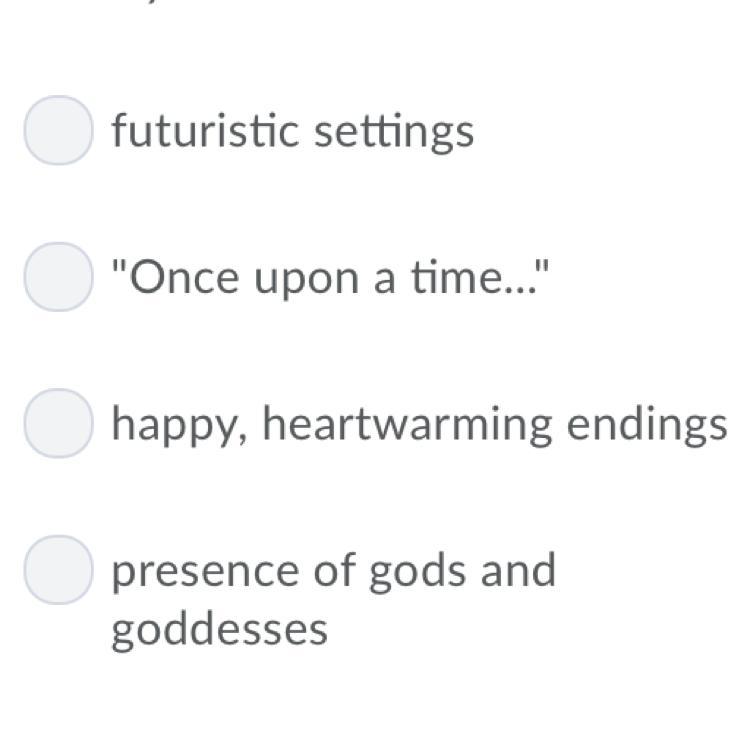This screenshot has height=750, width=750.
Task: Click the word "and" in the fourth option
Action: (x=516, y=570)
